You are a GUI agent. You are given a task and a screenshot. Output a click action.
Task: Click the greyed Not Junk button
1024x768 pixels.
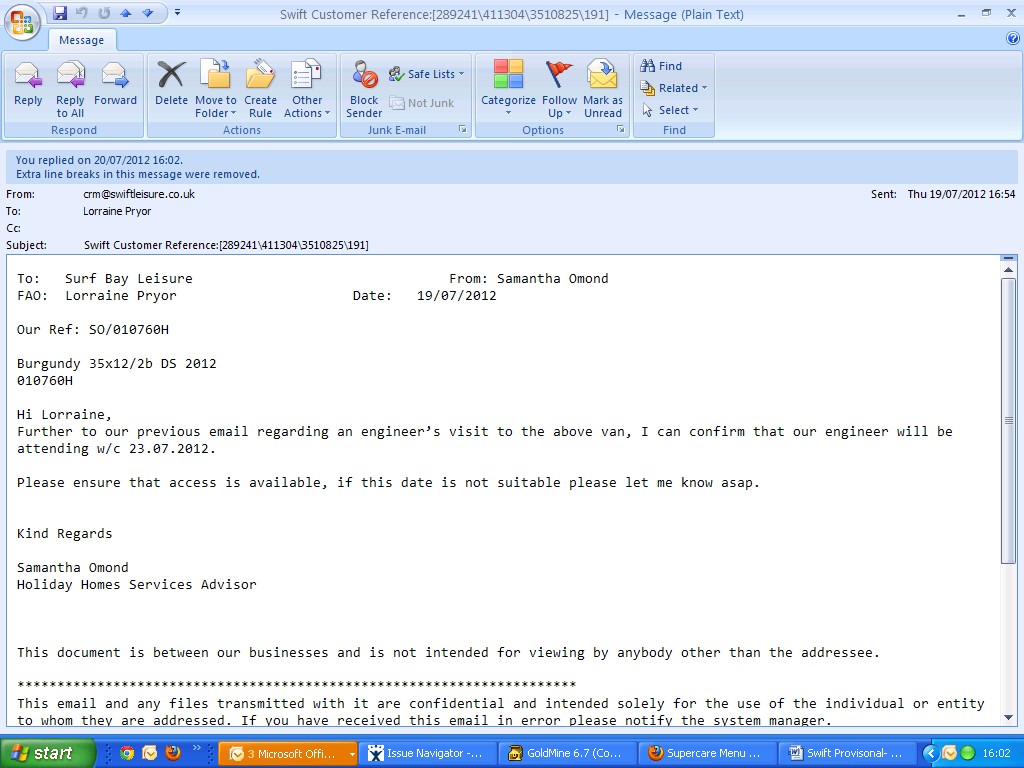tap(421, 103)
